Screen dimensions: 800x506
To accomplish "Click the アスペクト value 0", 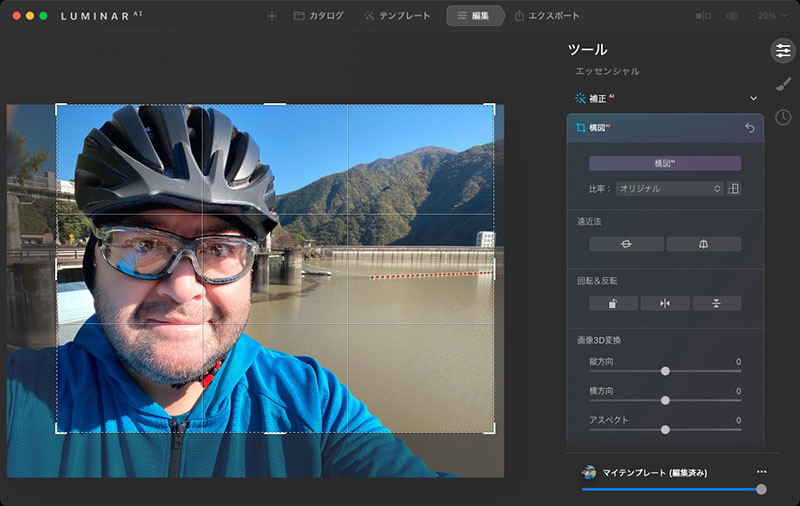I will click(738, 420).
